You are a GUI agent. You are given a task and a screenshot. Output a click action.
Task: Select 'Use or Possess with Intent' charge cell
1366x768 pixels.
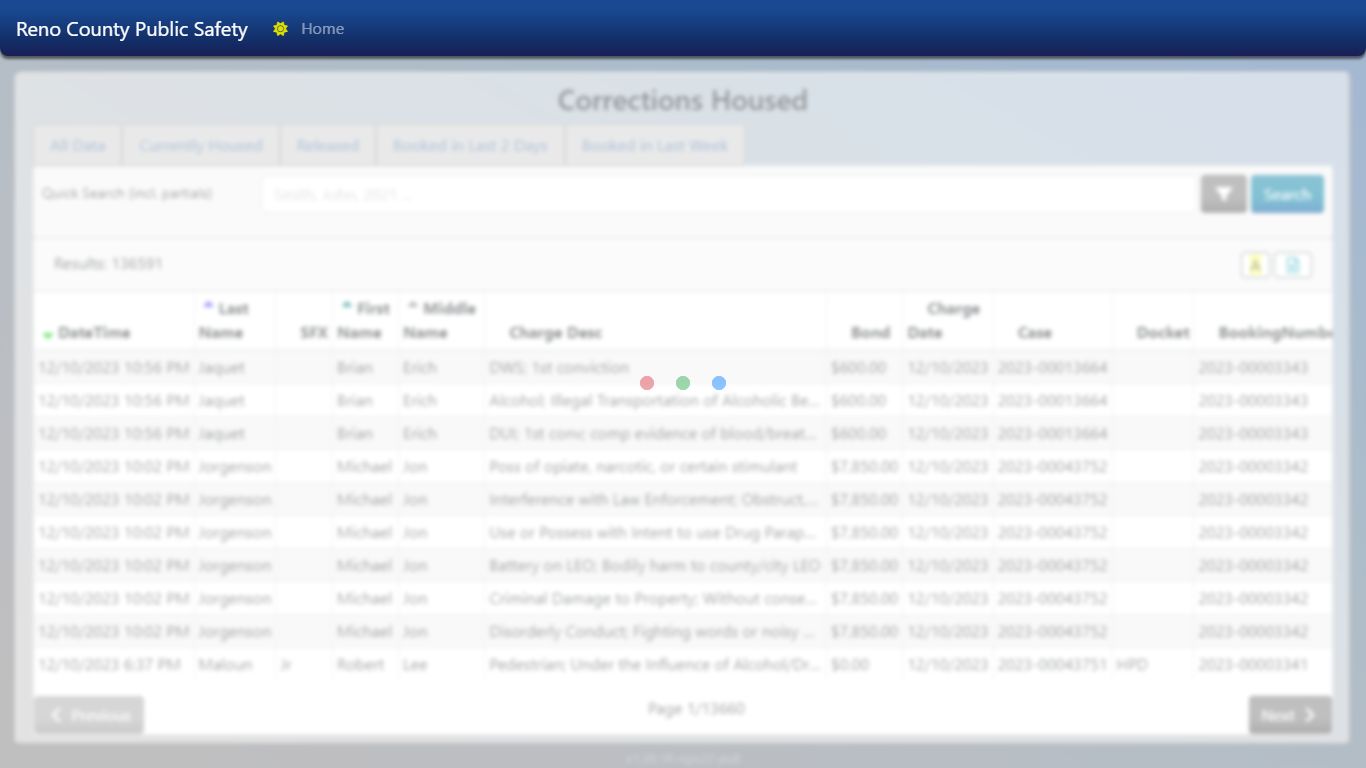[x=656, y=533]
